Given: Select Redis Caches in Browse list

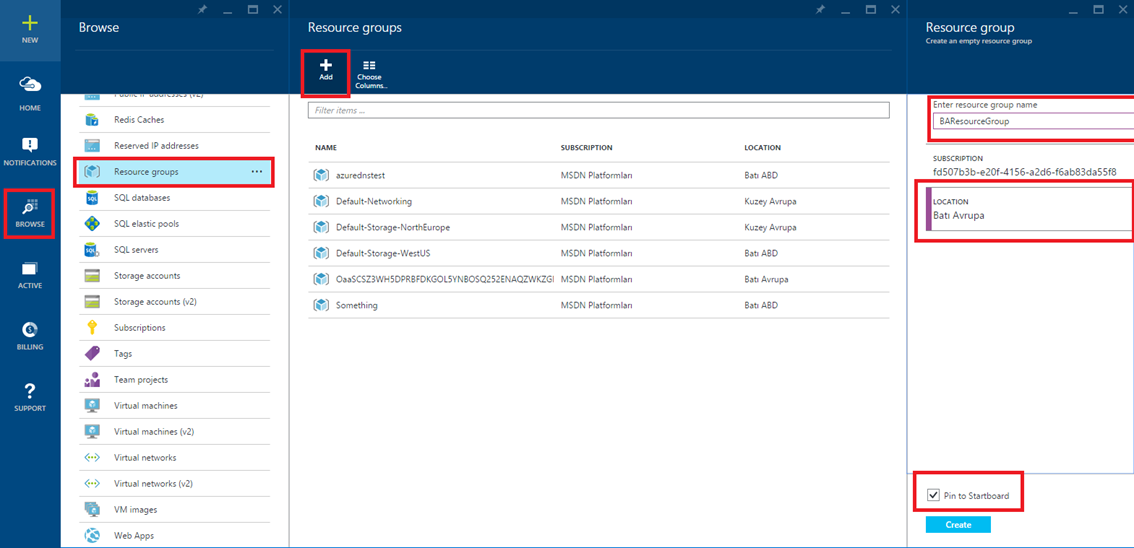Looking at the screenshot, I should (x=174, y=119).
